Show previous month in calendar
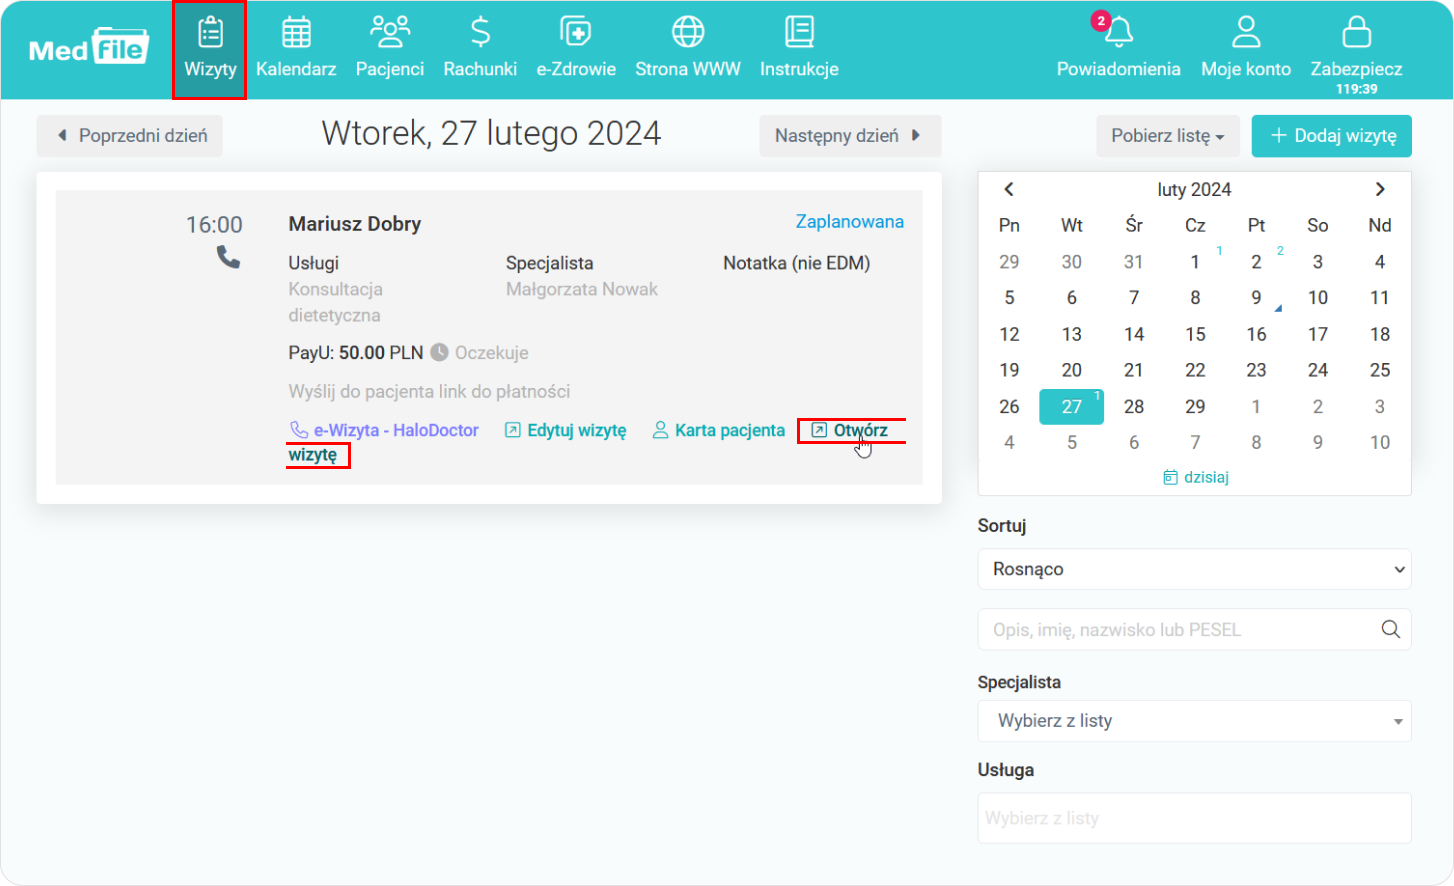1454x886 pixels. click(x=1009, y=189)
